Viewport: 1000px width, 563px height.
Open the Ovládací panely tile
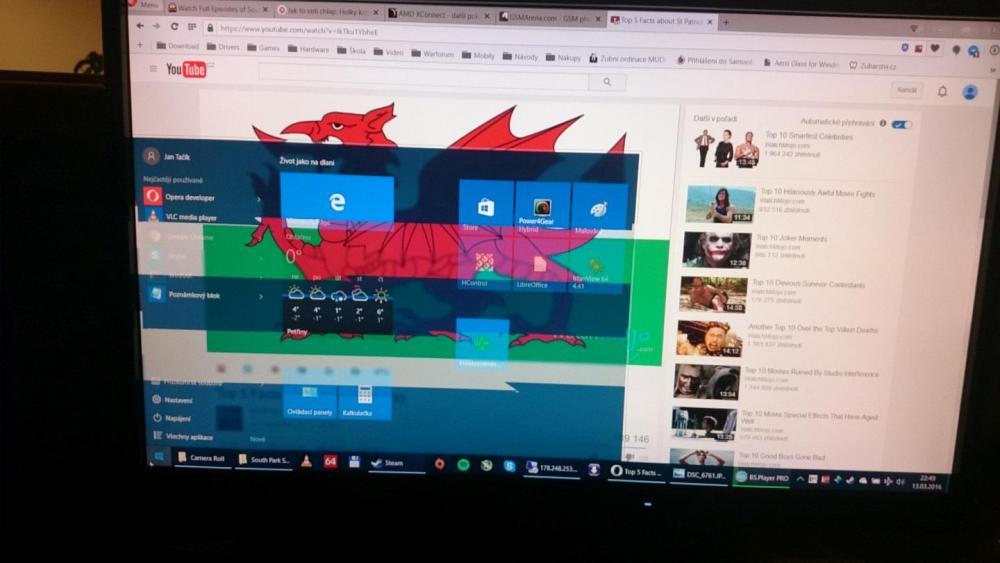click(309, 395)
